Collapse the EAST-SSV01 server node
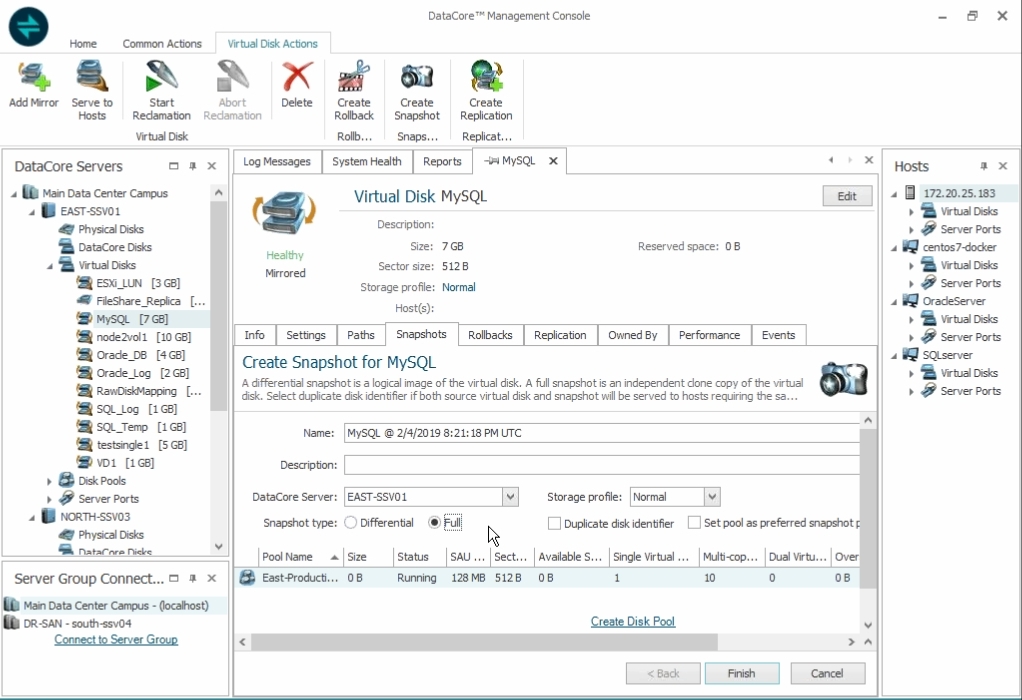Screen dimensions: 1022x700 click(x=31, y=212)
